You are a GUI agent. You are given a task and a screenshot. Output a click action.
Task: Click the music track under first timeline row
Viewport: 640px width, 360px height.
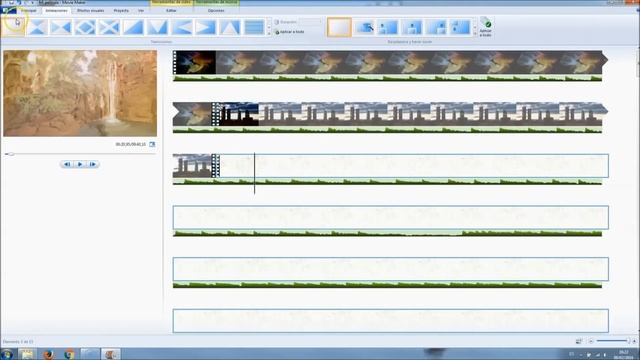[x=387, y=78]
